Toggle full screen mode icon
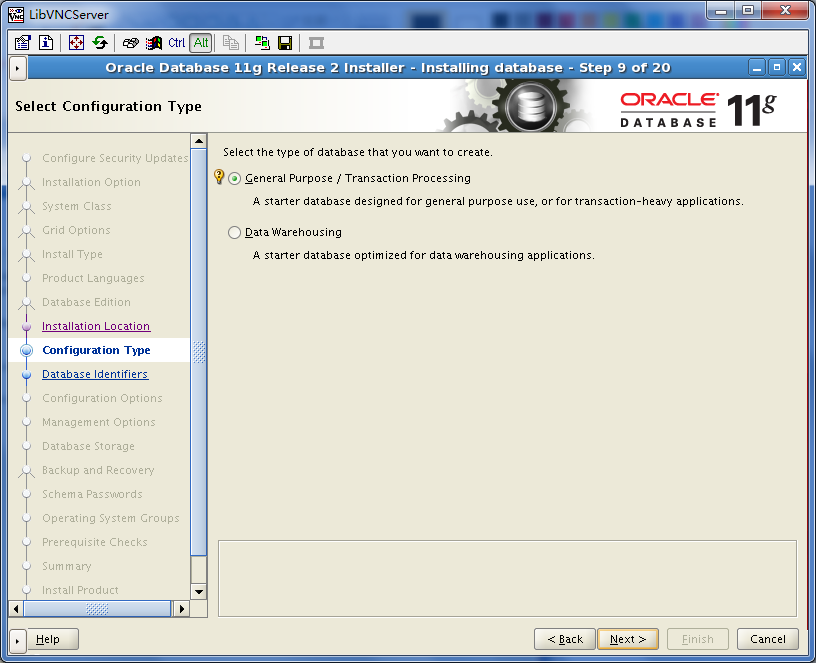816x663 pixels. click(x=76, y=43)
